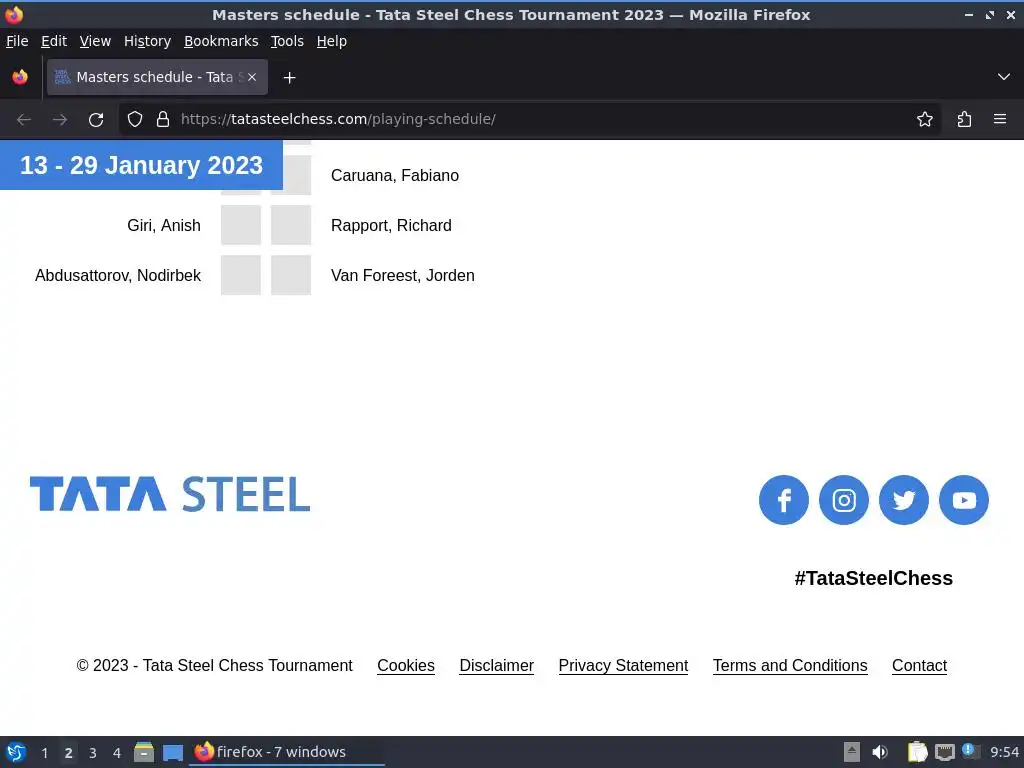The image size is (1024, 768).
Task: Open the Instagram social icon
Action: click(844, 500)
